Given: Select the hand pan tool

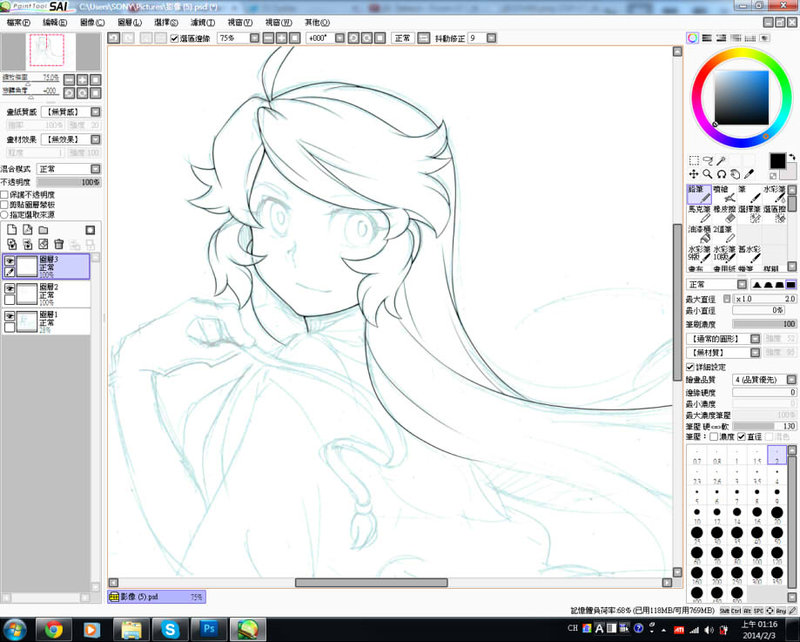Looking at the screenshot, I should point(735,174).
